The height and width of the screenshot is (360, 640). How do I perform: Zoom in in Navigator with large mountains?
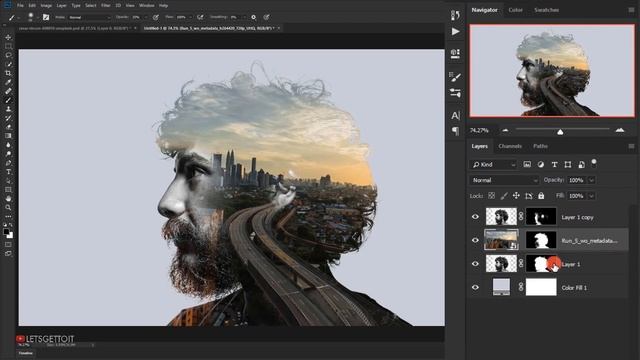[620, 130]
